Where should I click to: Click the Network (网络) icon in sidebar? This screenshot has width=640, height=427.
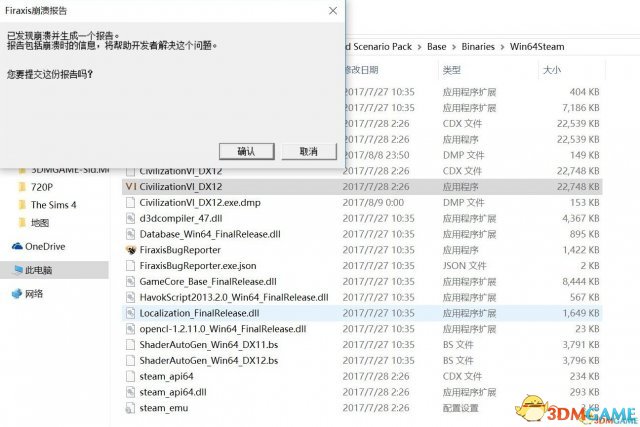pyautogui.click(x=17, y=294)
